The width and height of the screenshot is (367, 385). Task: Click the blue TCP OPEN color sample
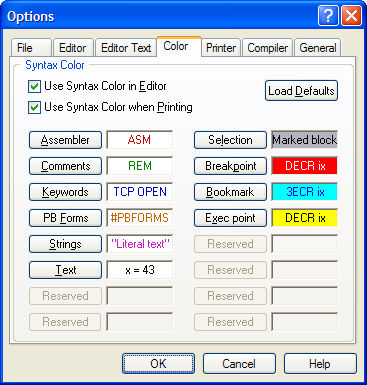pyautogui.click(x=140, y=192)
